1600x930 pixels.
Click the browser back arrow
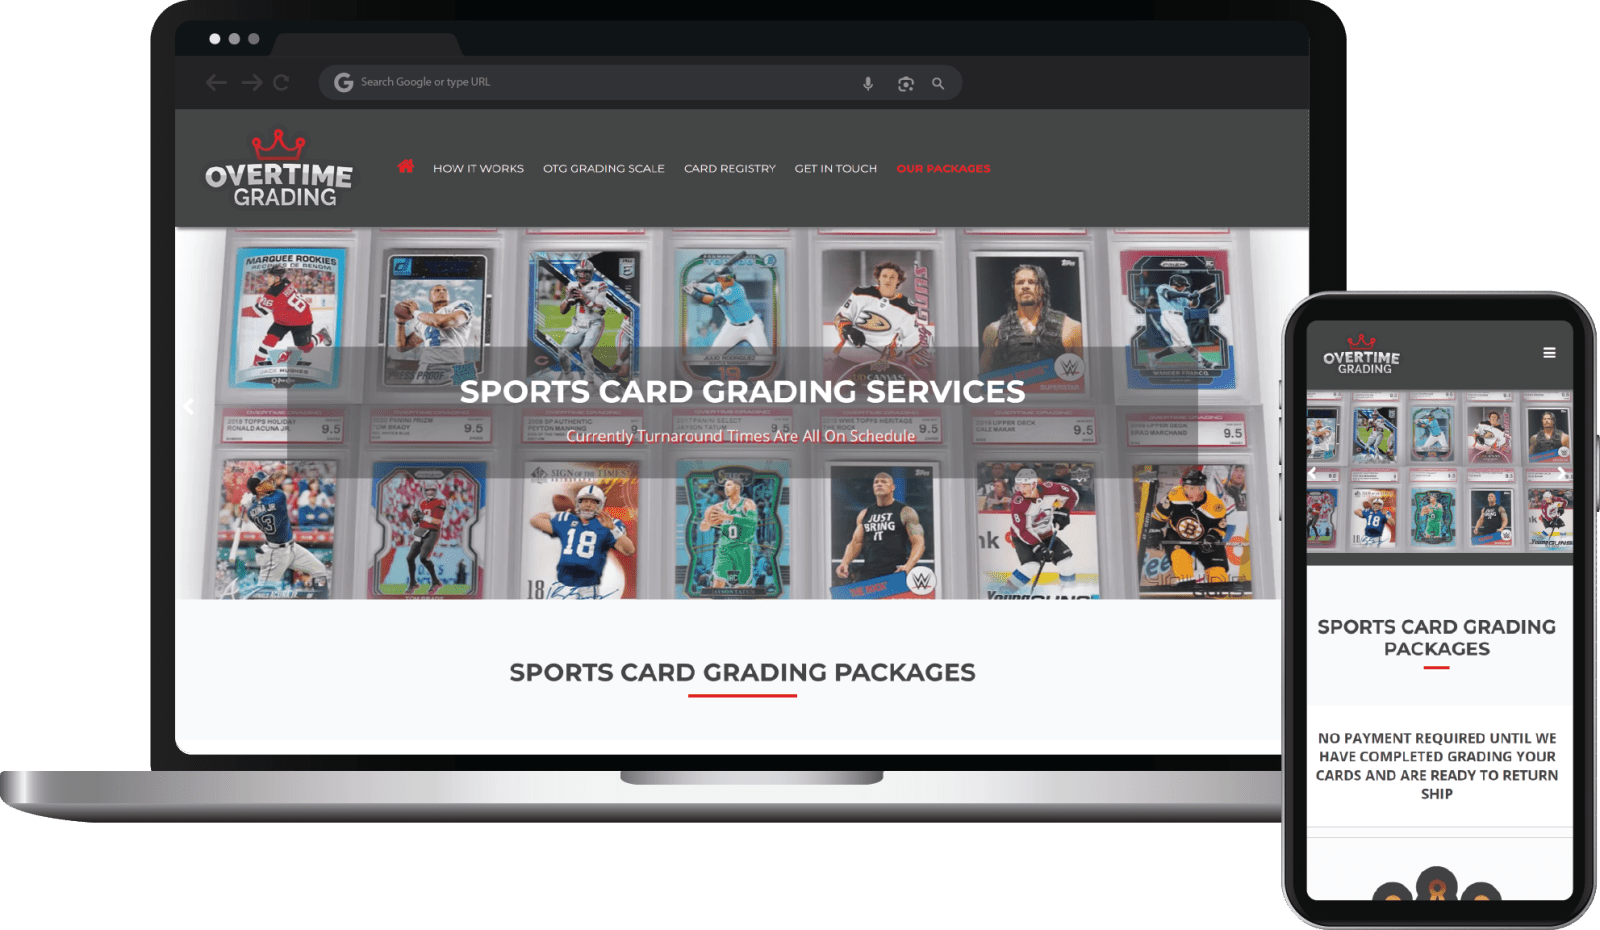pos(216,83)
